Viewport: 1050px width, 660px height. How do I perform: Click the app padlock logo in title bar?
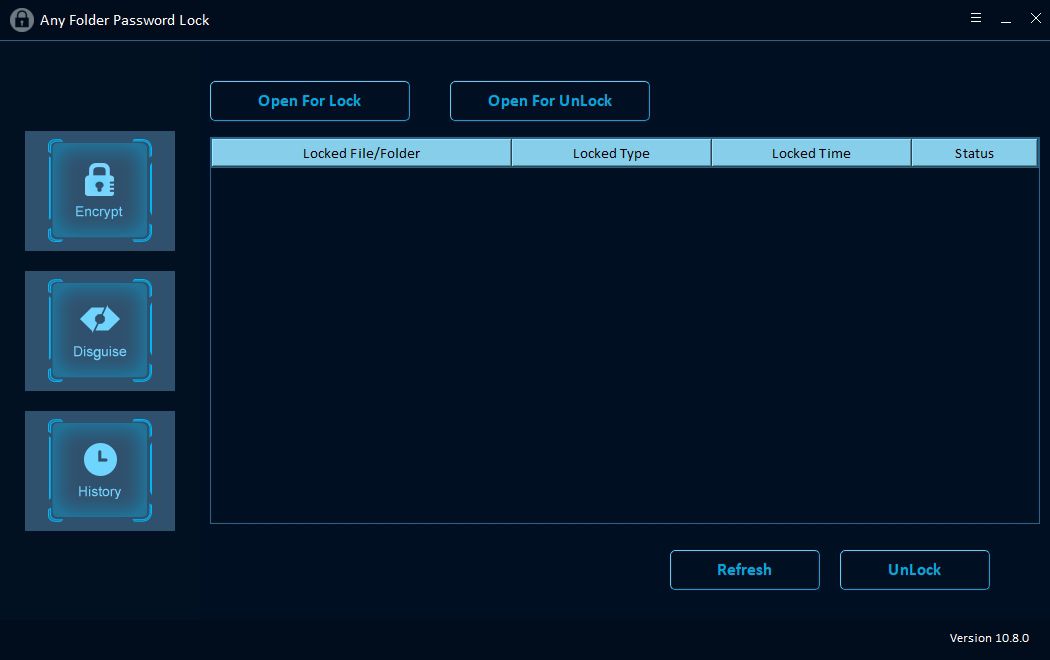click(x=21, y=20)
